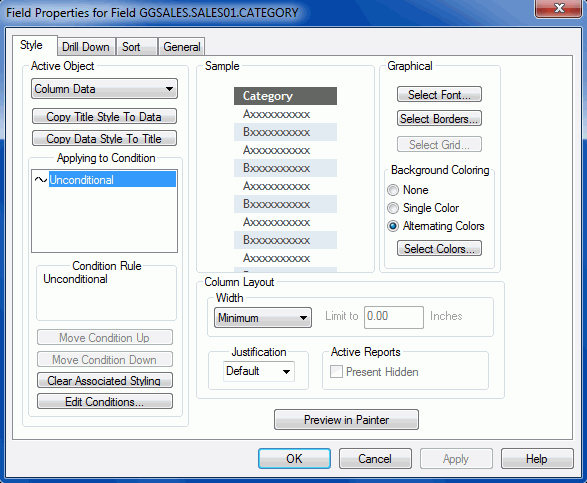Click the Limit to inches field

click(394, 317)
